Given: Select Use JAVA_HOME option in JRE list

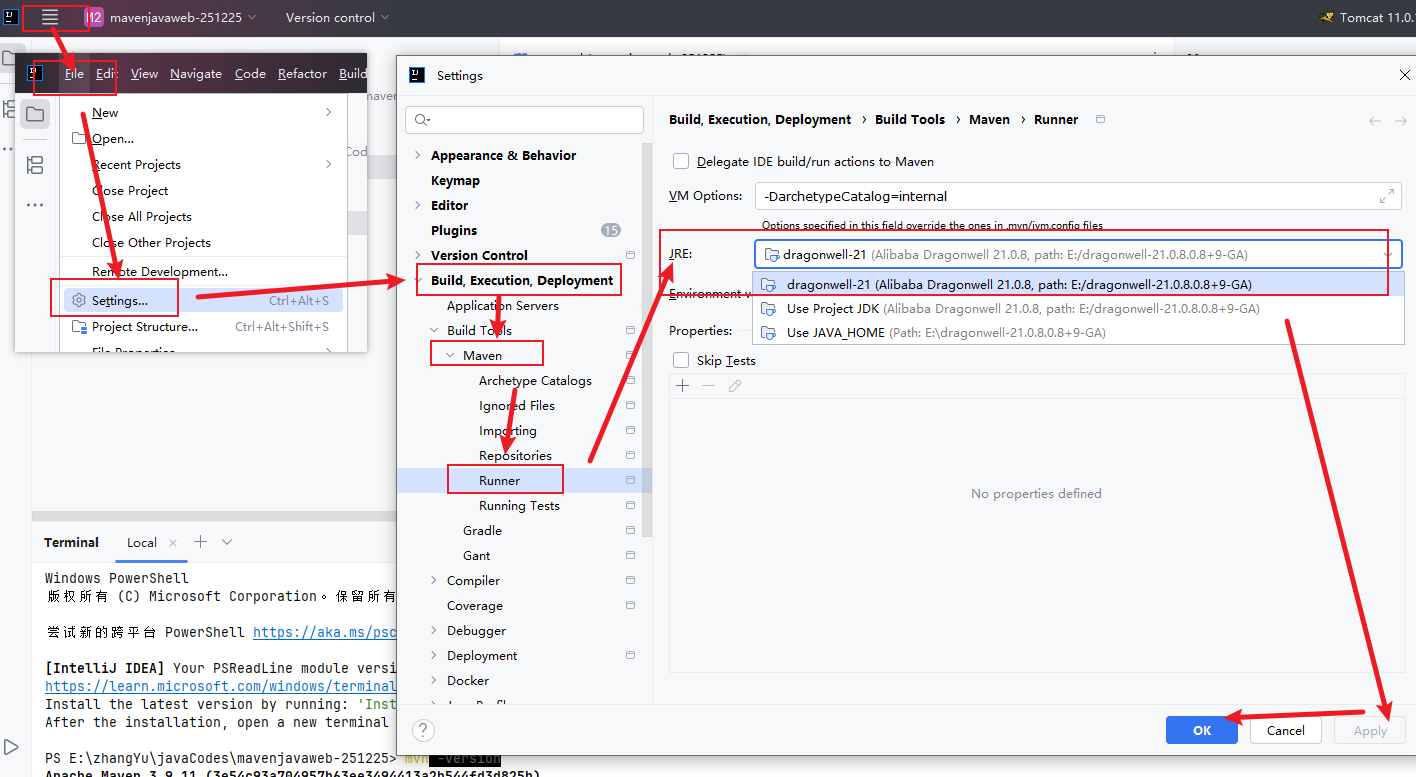Looking at the screenshot, I should [x=1078, y=332].
